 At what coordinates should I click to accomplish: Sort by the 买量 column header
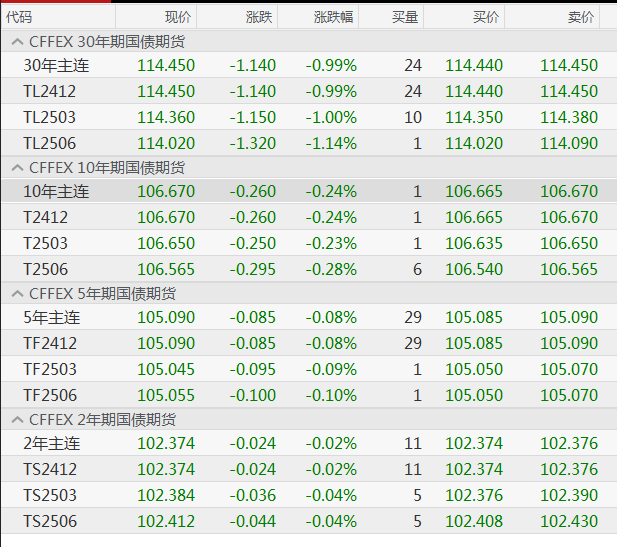405,17
